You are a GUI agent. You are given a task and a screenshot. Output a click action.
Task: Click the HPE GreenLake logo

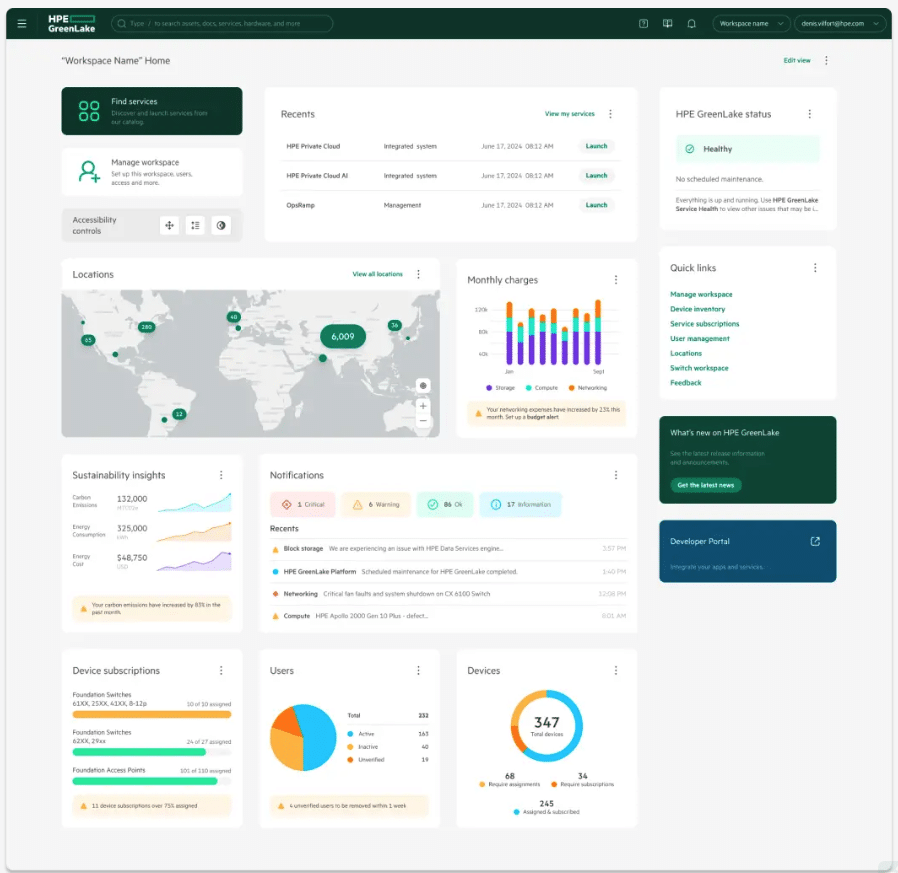click(x=72, y=23)
